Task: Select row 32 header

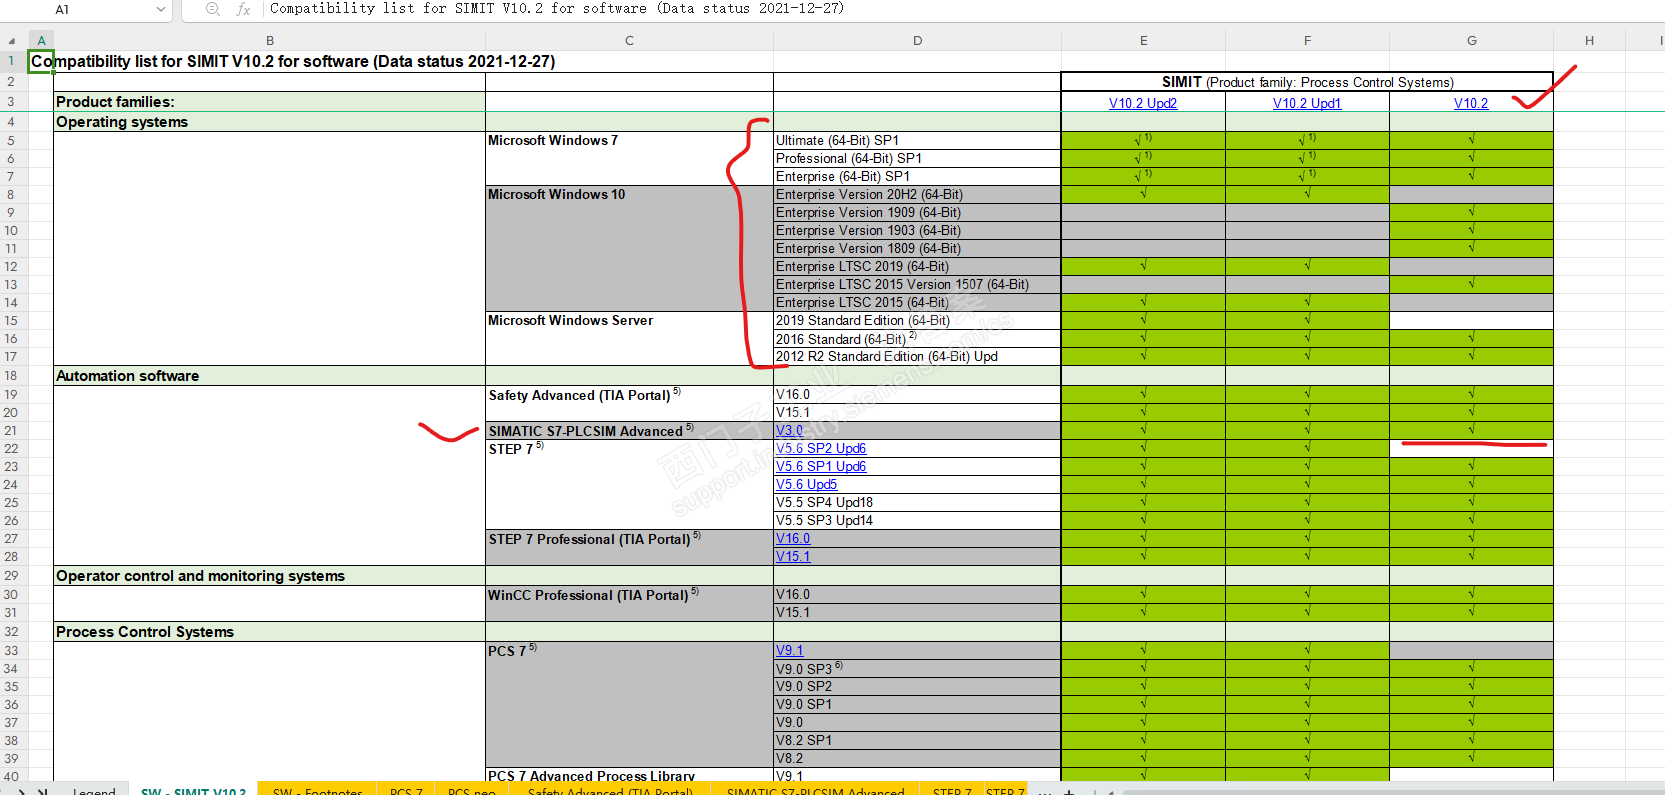Action: coord(12,632)
